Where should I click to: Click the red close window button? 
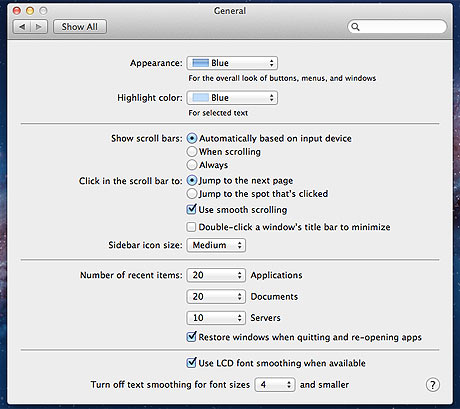17,11
